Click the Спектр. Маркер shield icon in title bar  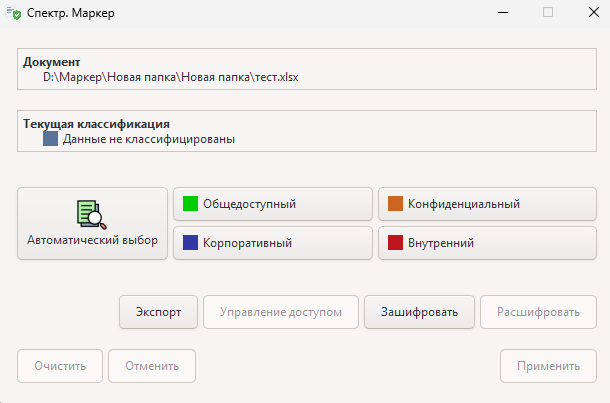click(14, 13)
